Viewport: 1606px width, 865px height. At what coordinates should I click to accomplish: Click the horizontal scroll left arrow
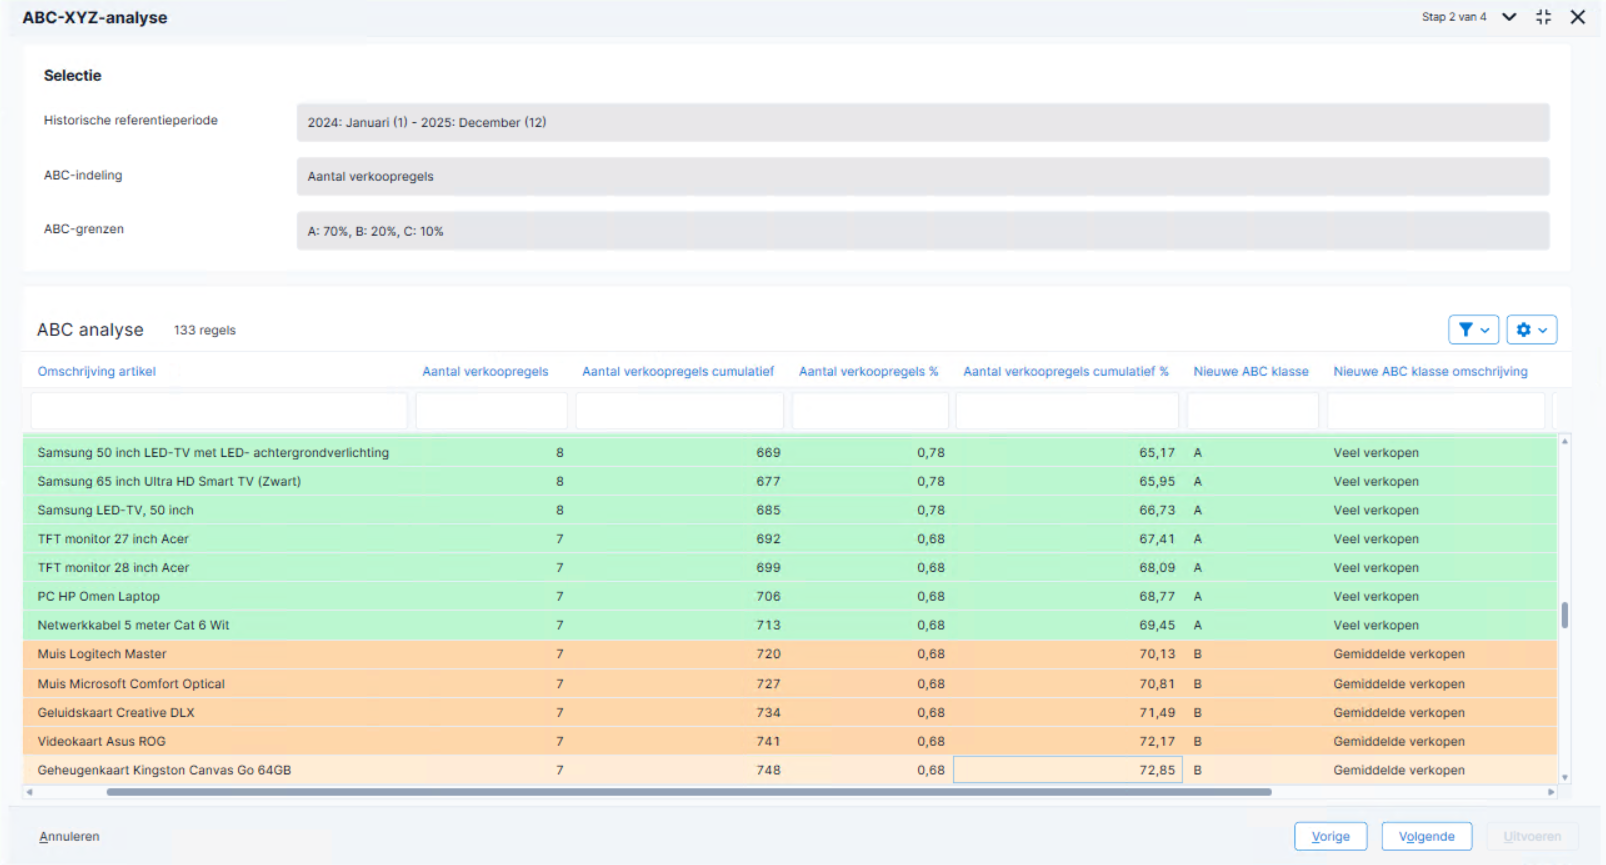(29, 792)
